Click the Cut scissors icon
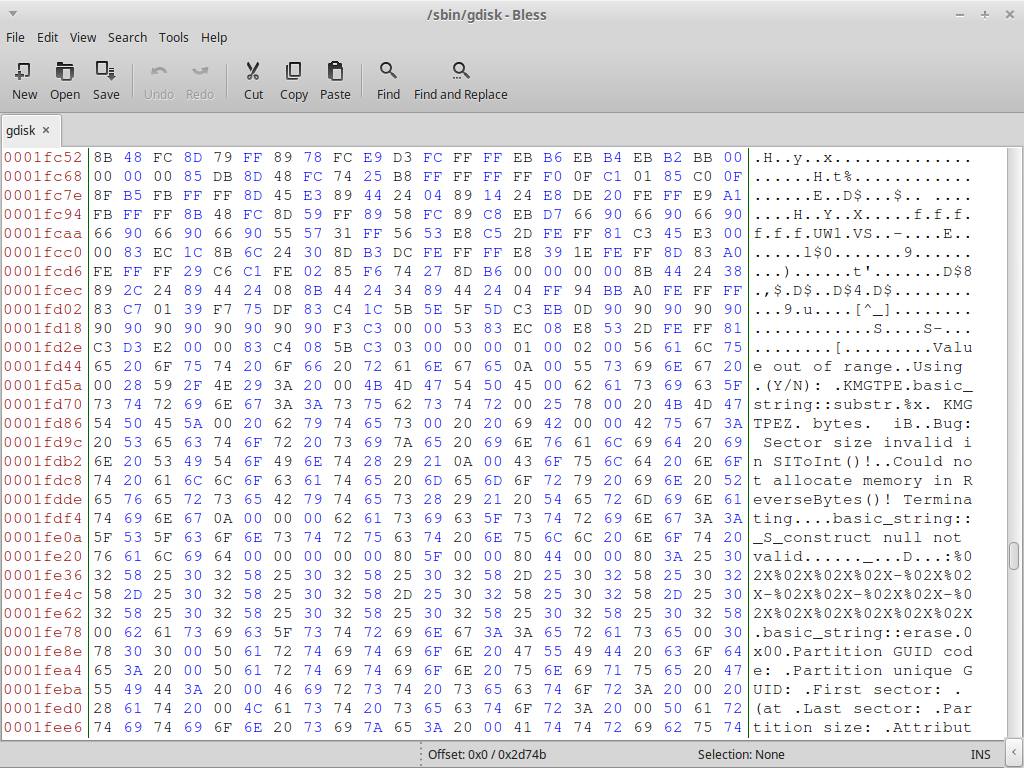Image resolution: width=1024 pixels, height=768 pixels. (253, 80)
